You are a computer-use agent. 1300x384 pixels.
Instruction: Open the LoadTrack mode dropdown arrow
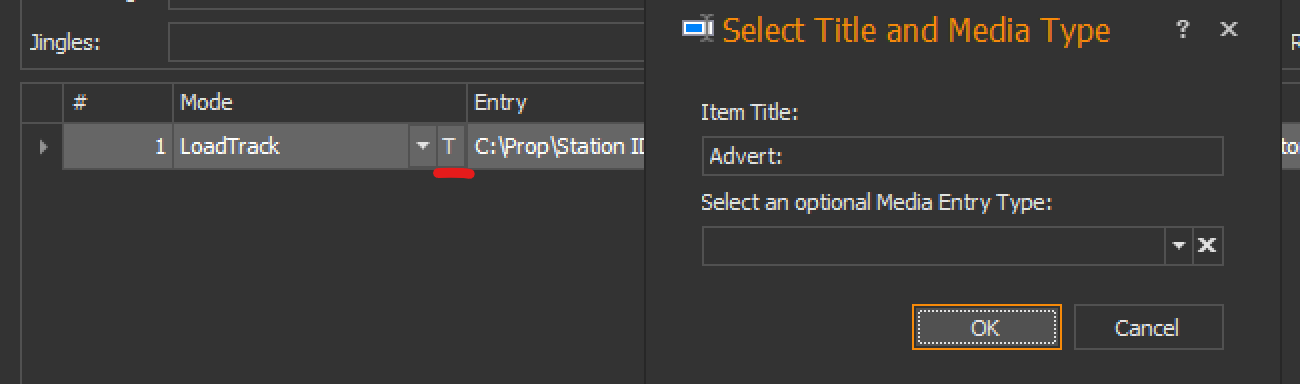click(x=421, y=147)
